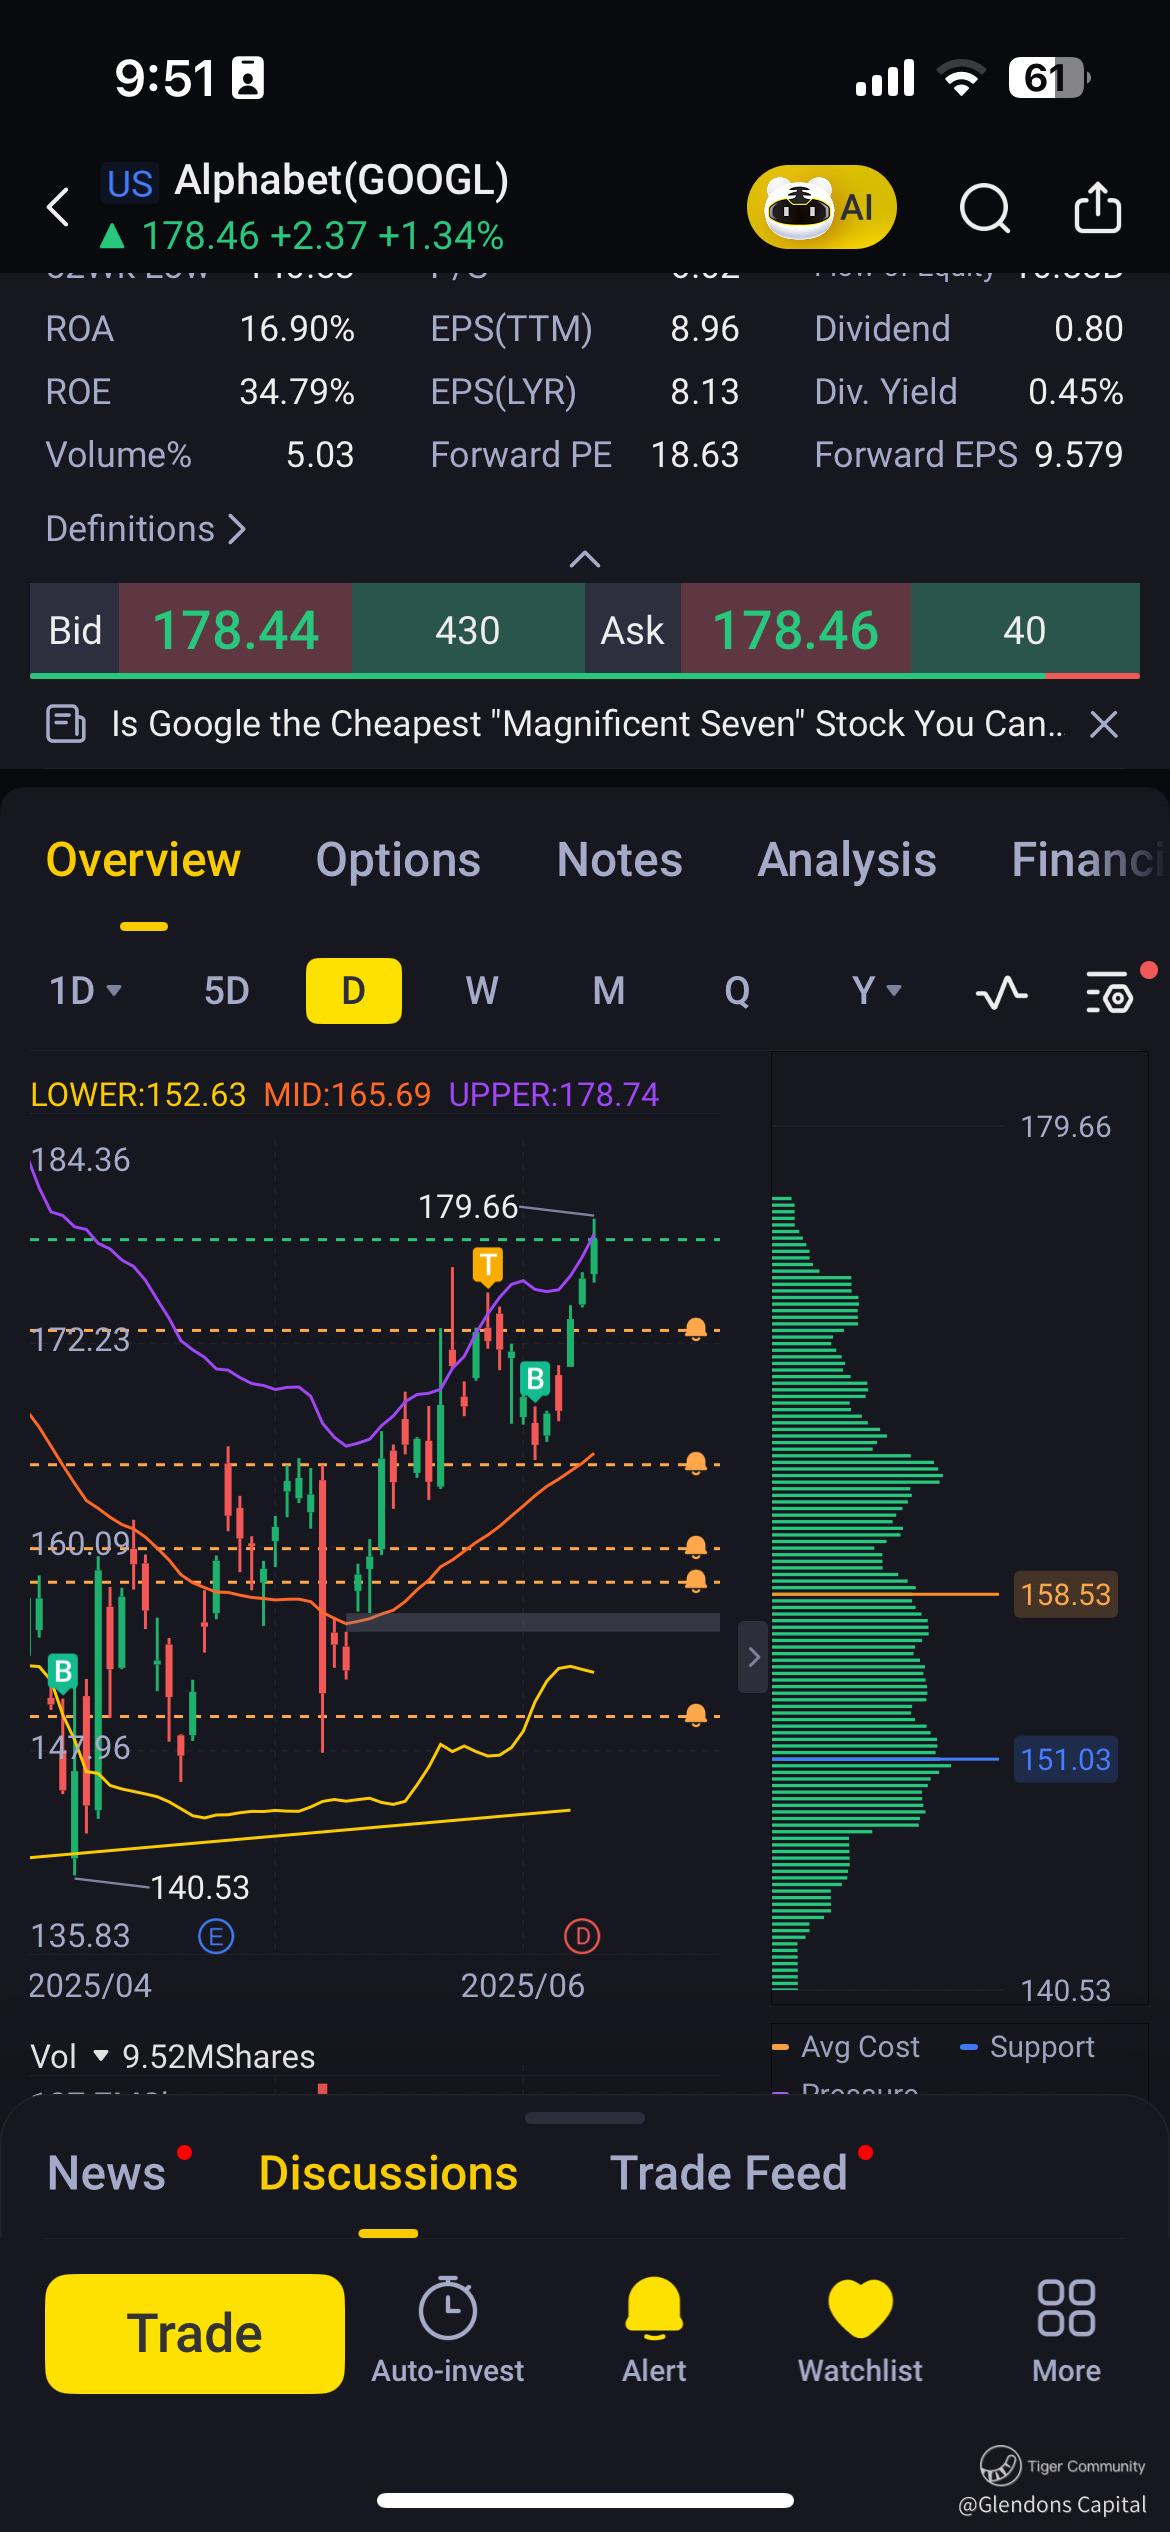Tap the Alphabet(GOOGL) title
Screen dimensions: 1170x2532
[341, 180]
